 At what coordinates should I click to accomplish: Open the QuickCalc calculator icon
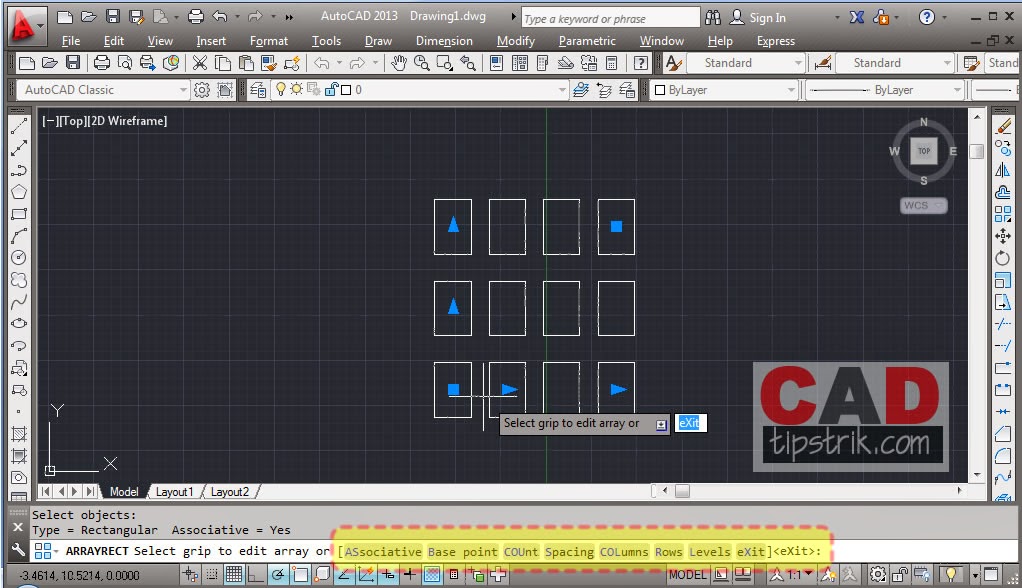(611, 63)
